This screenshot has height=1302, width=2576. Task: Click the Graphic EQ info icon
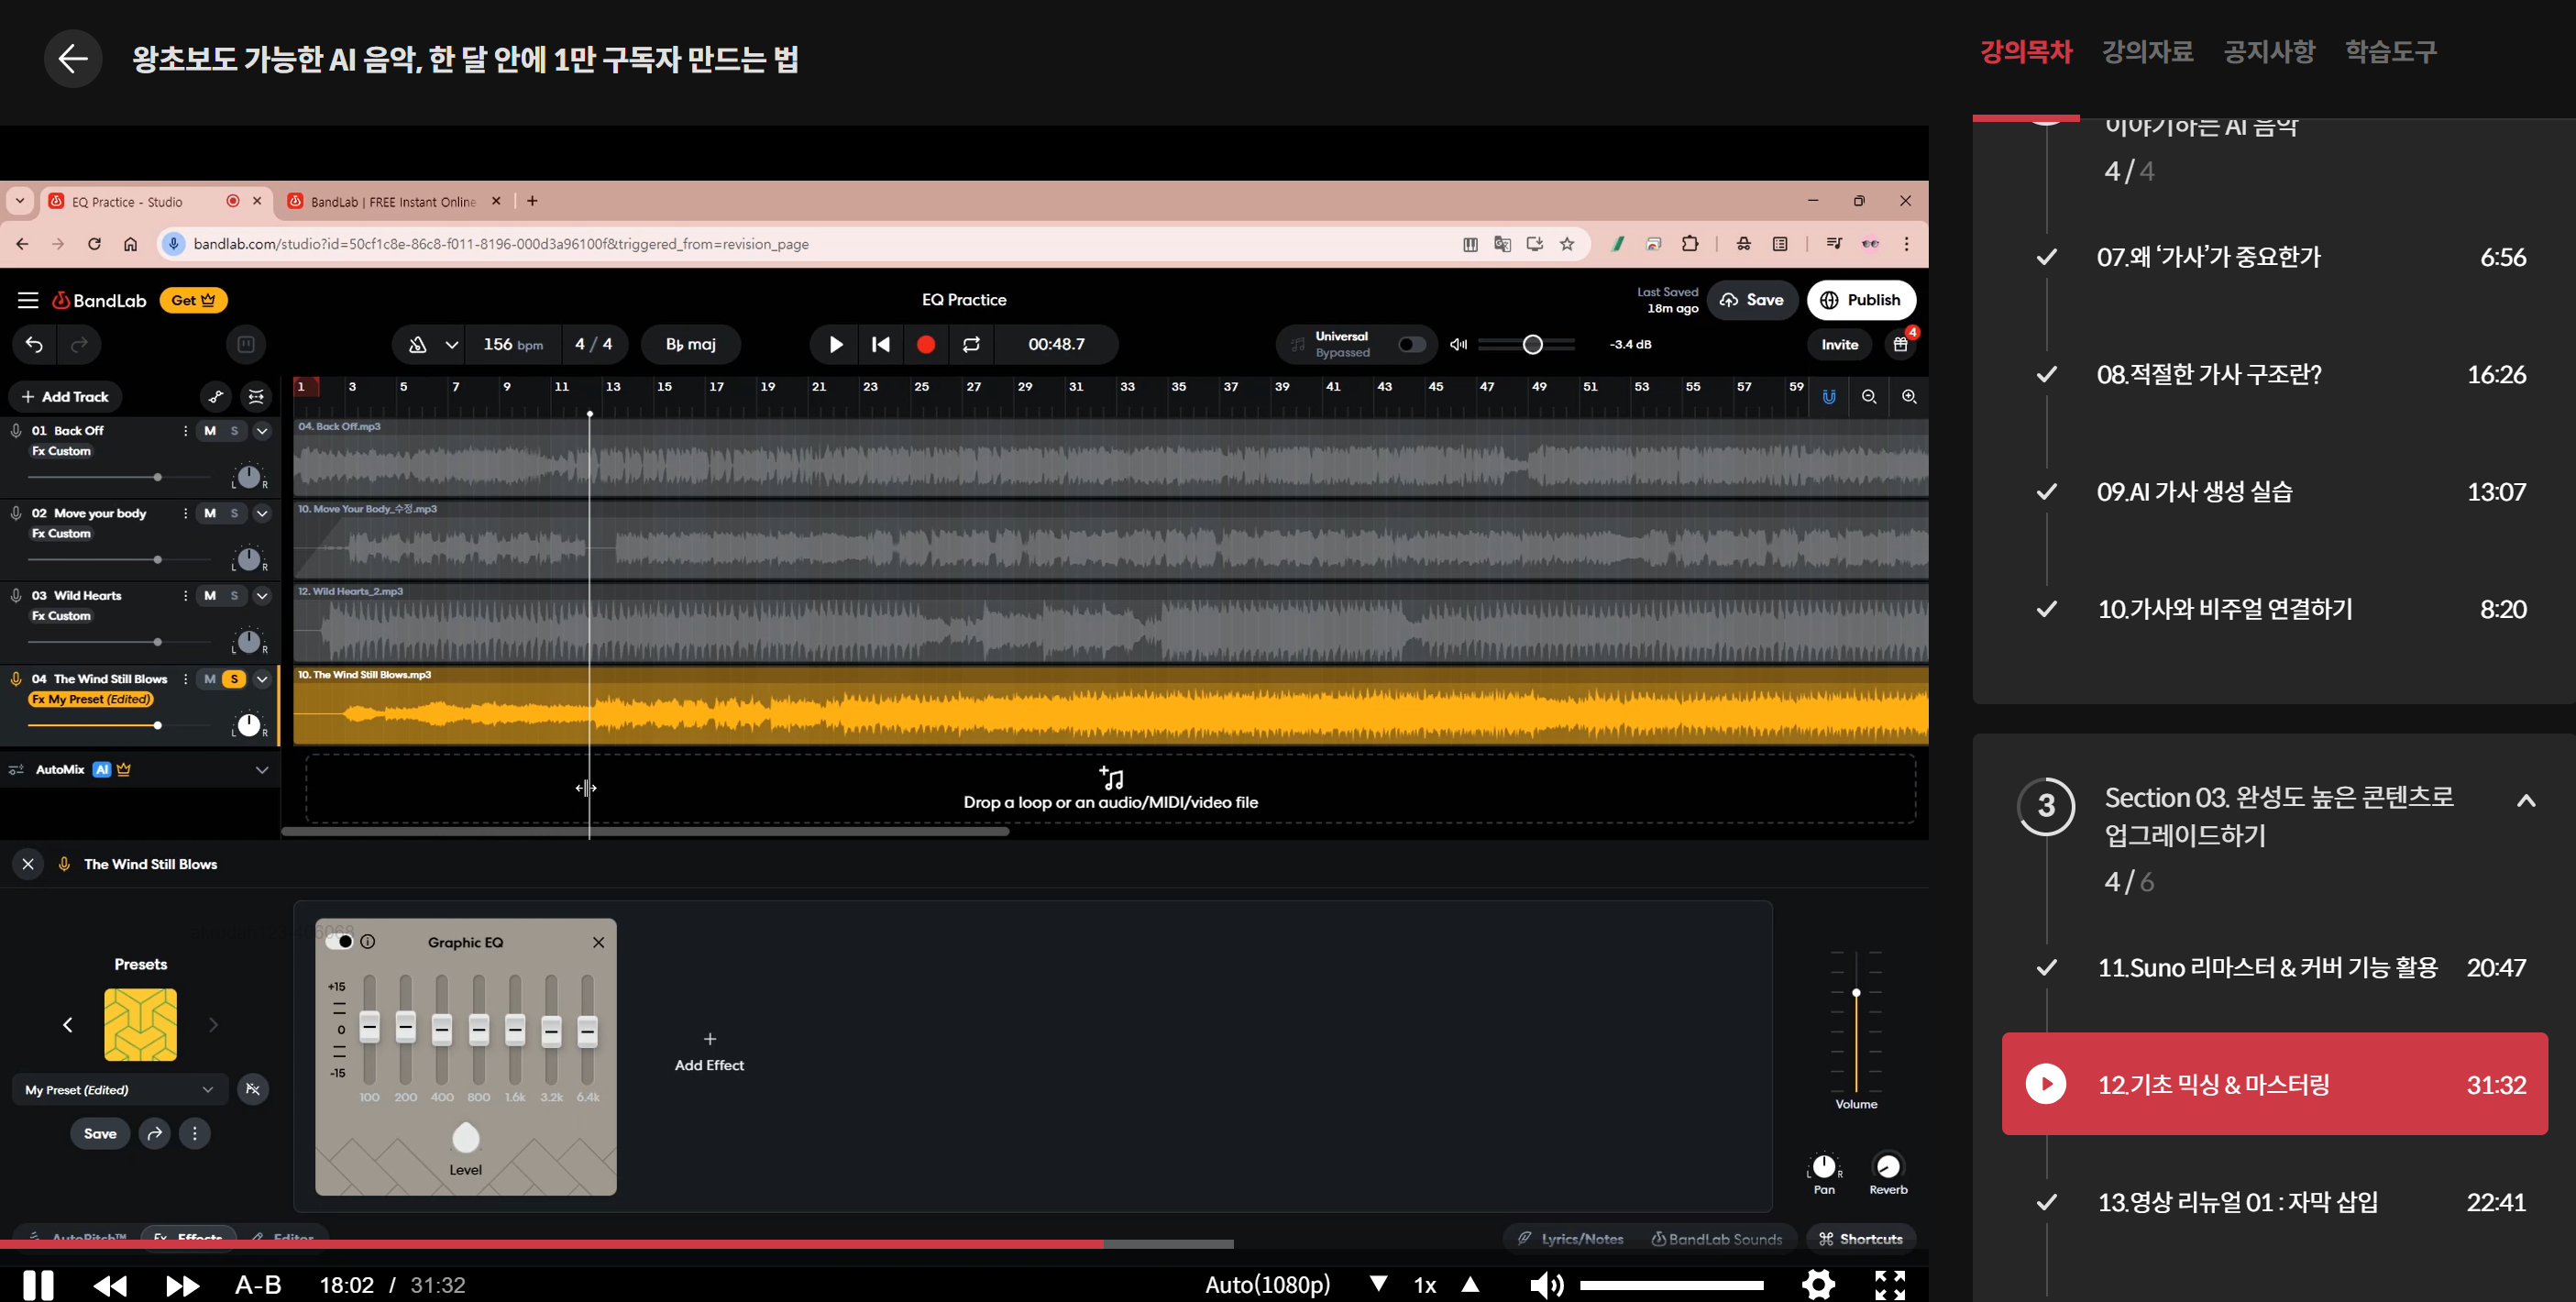coord(368,942)
